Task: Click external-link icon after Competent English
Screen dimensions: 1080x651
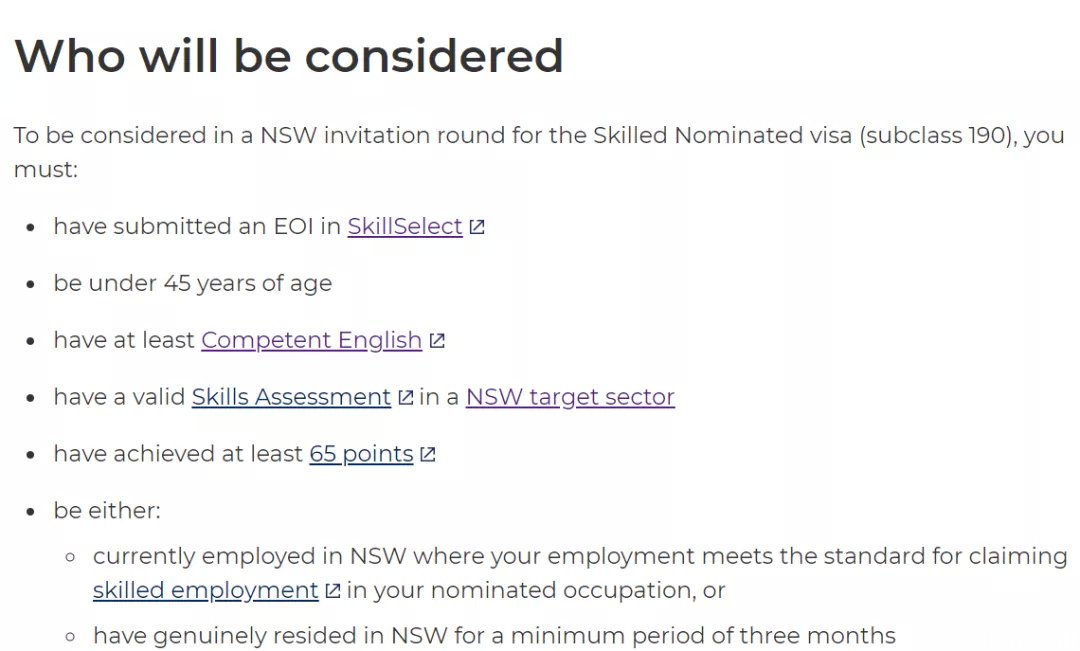Action: pos(437,340)
